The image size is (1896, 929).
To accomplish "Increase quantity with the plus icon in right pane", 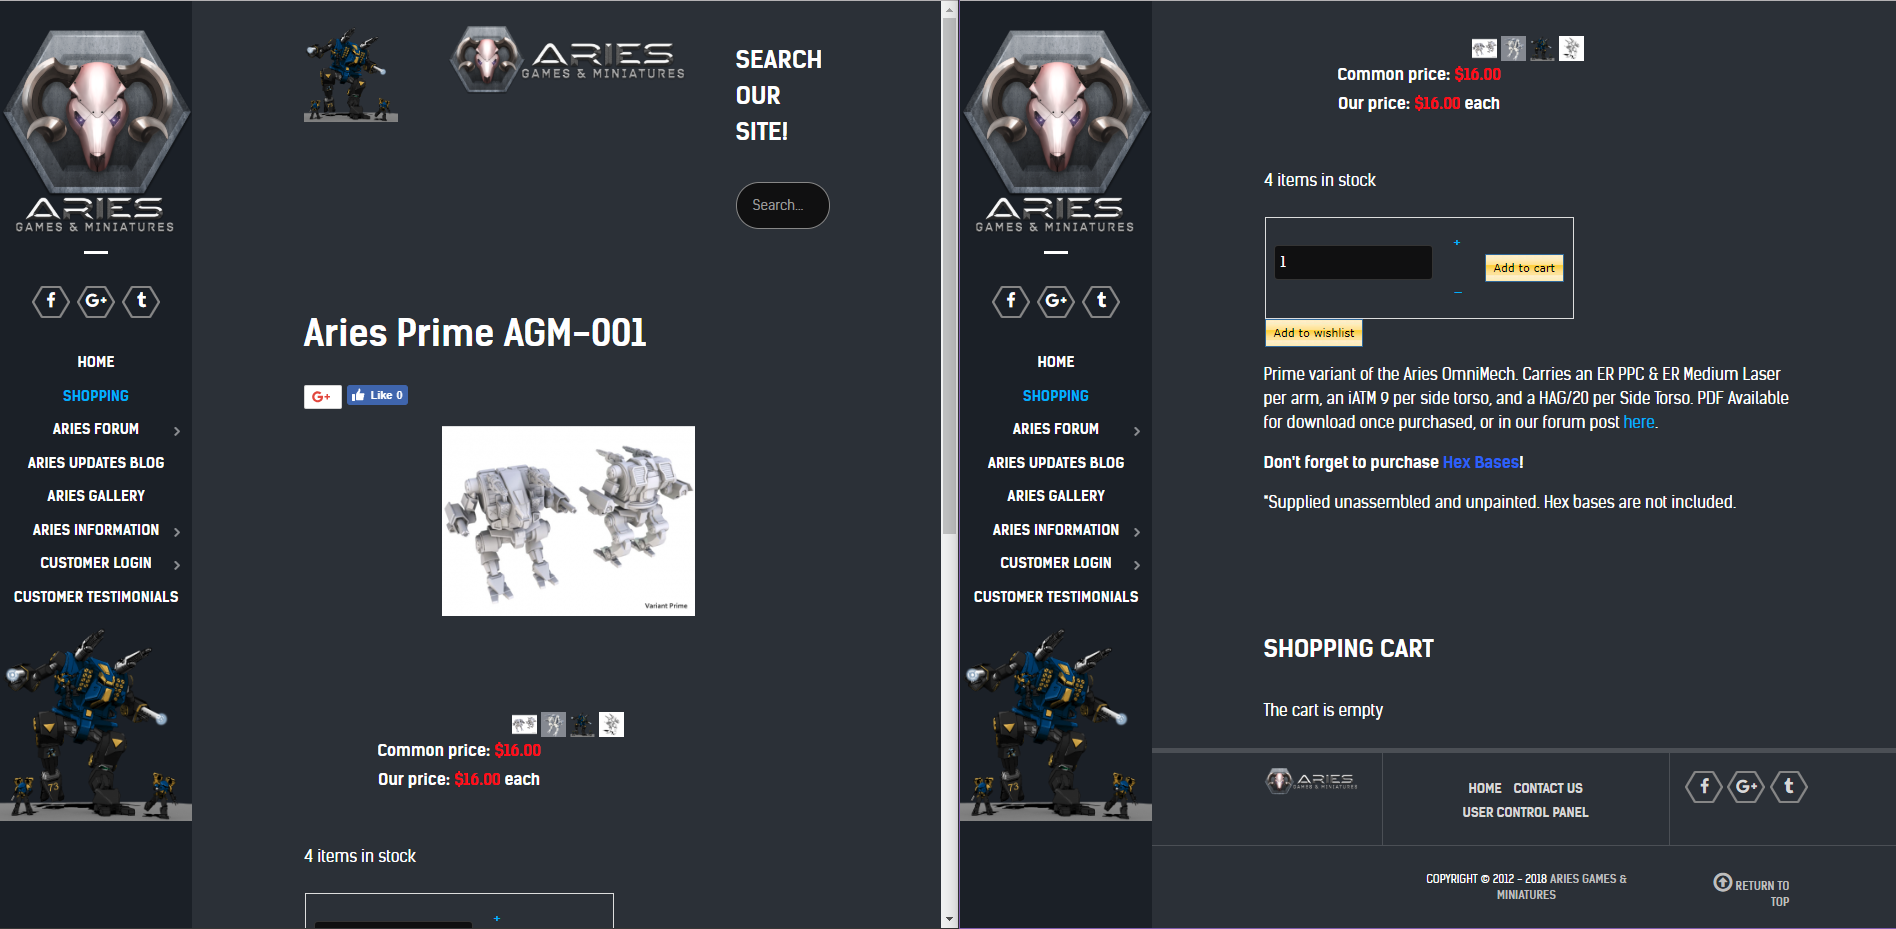I will (1457, 243).
